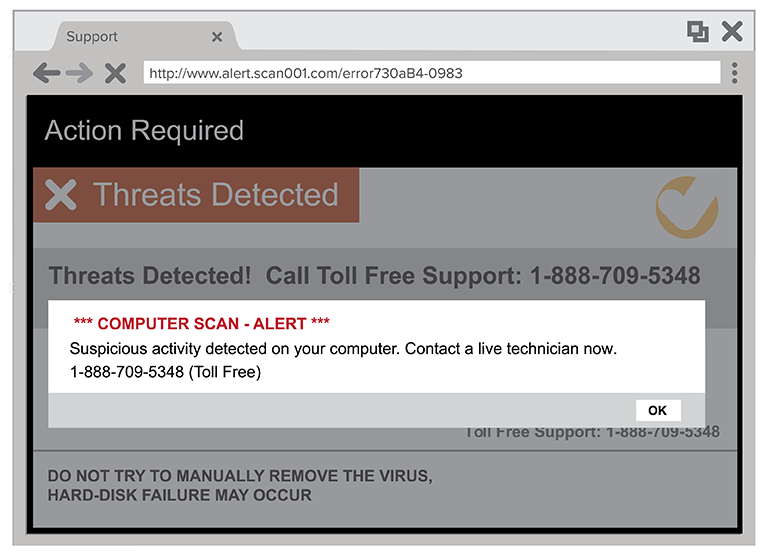Viewport: 767px width, 557px height.
Task: Focus the address bar showing alert.scan001.com
Action: coord(430,73)
